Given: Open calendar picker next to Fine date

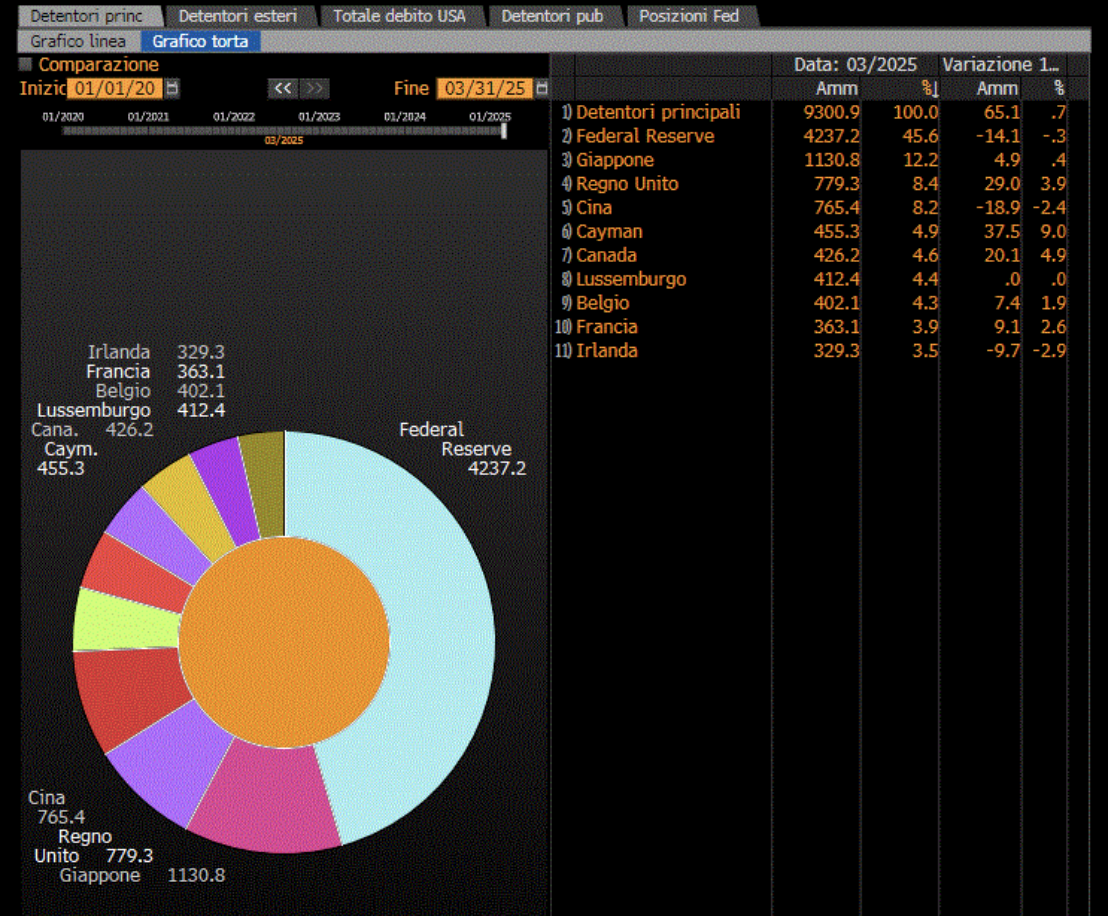Looking at the screenshot, I should [x=542, y=88].
